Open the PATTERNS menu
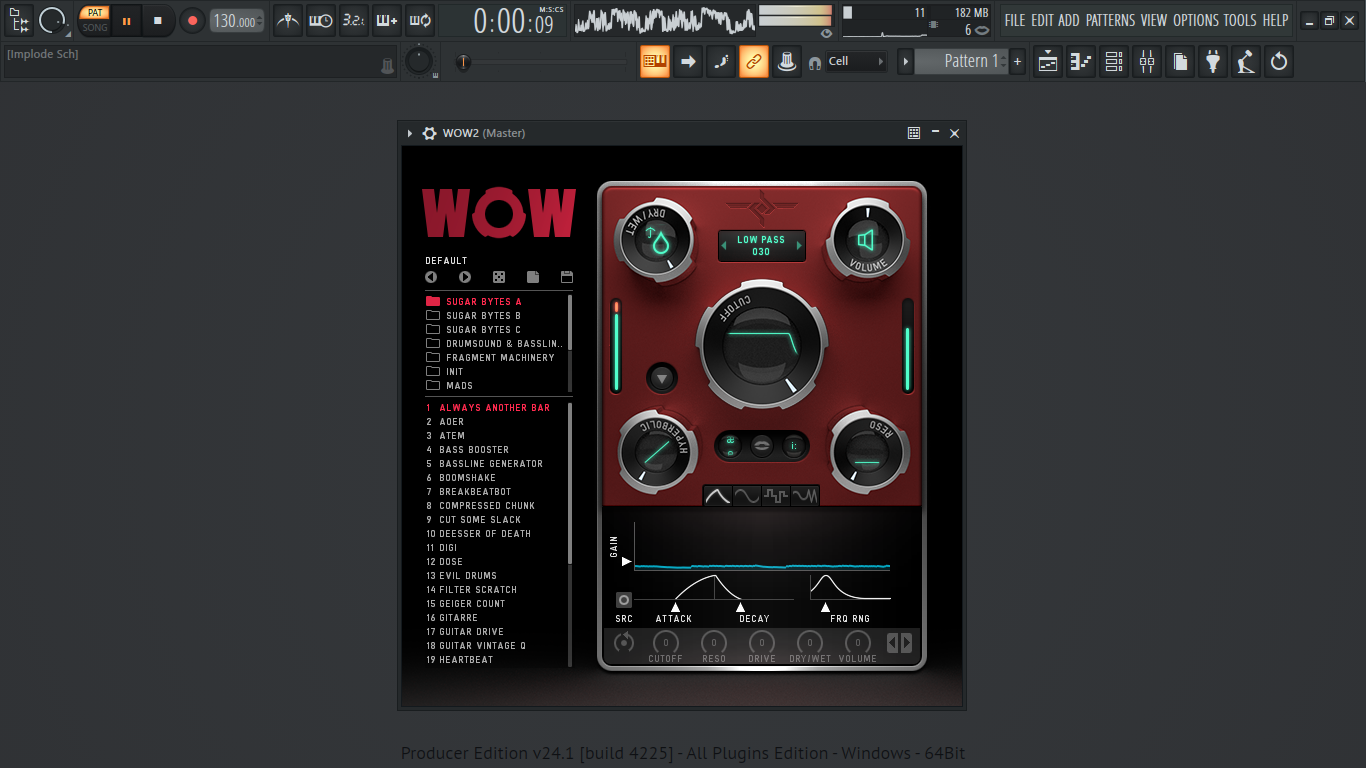The height and width of the screenshot is (768, 1366). (x=1110, y=20)
